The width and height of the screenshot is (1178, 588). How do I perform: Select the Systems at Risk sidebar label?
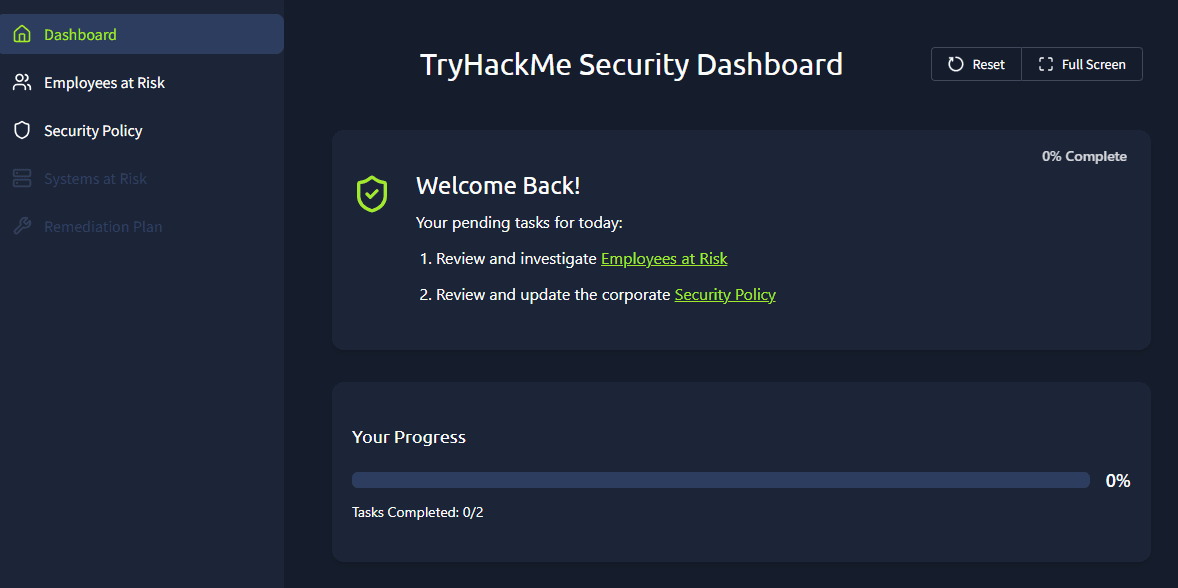point(95,179)
